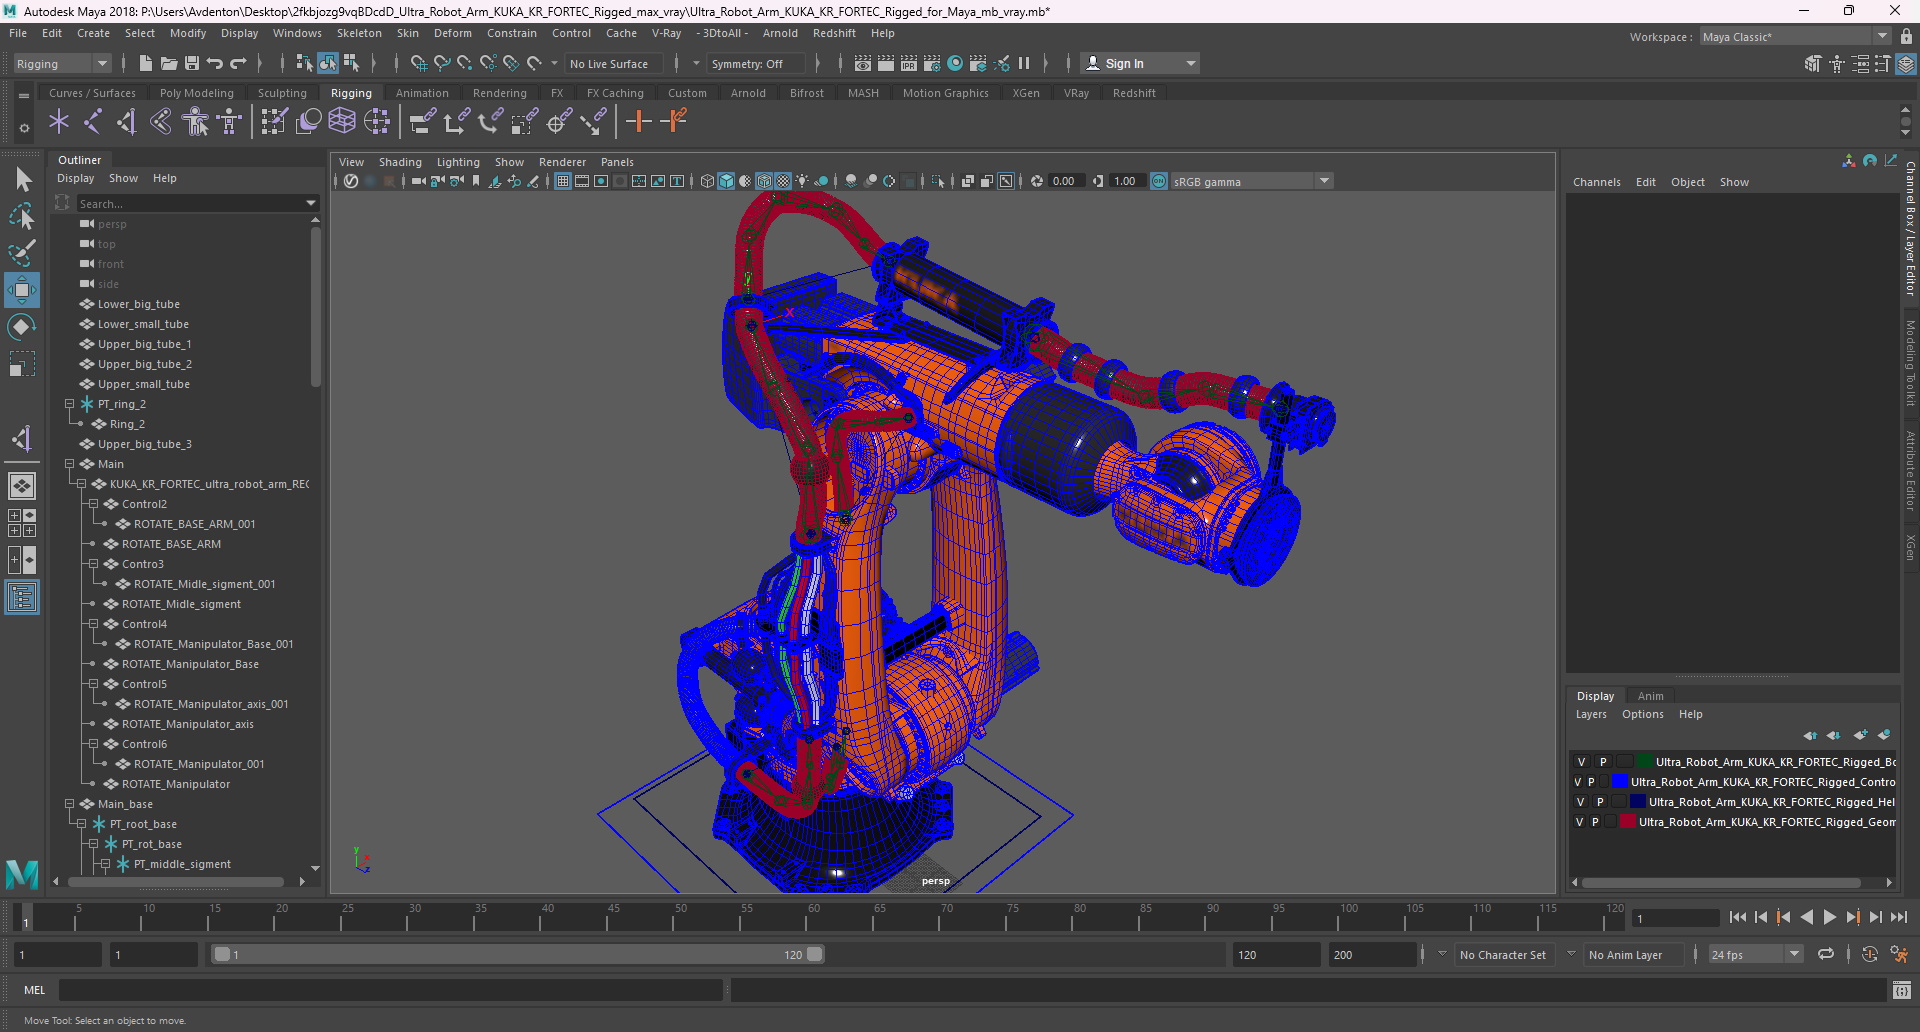
Task: Choose the Select tool in the toolbox
Action: coord(22,180)
